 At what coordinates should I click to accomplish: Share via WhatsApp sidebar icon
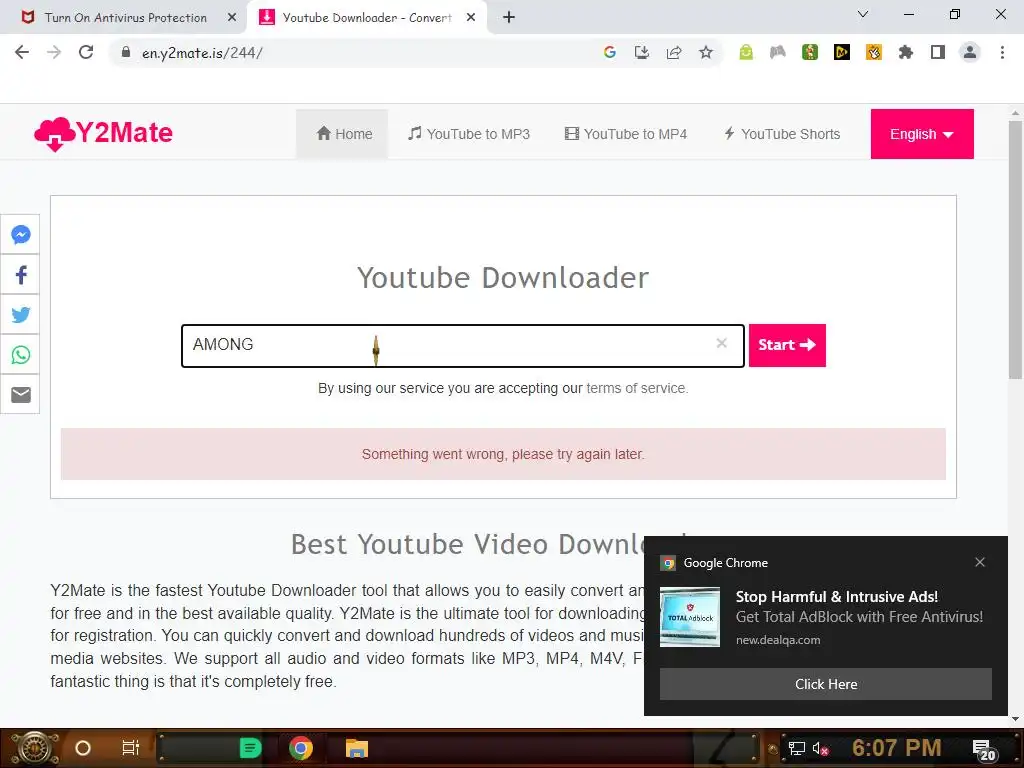click(21, 355)
